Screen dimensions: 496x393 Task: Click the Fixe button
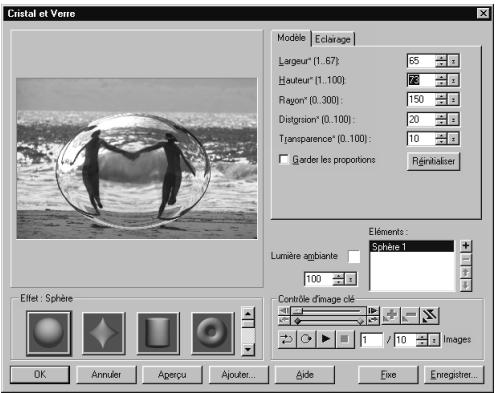(x=388, y=375)
